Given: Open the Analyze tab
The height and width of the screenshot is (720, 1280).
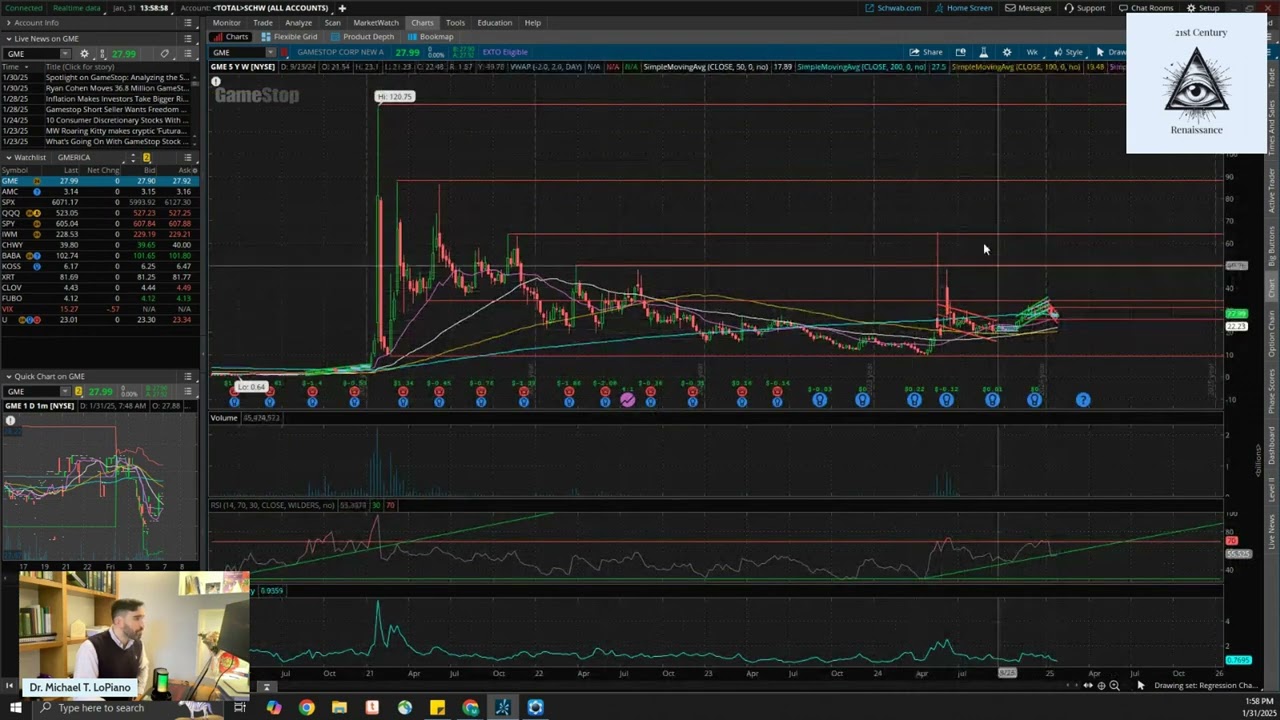Looking at the screenshot, I should pos(298,22).
